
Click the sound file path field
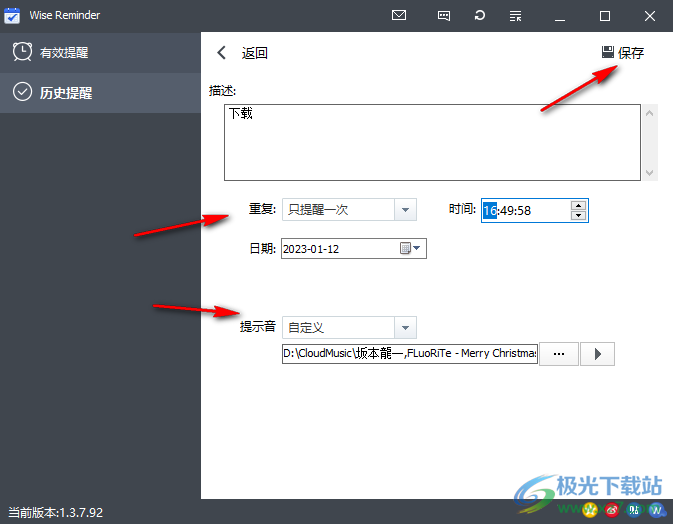[x=409, y=353]
